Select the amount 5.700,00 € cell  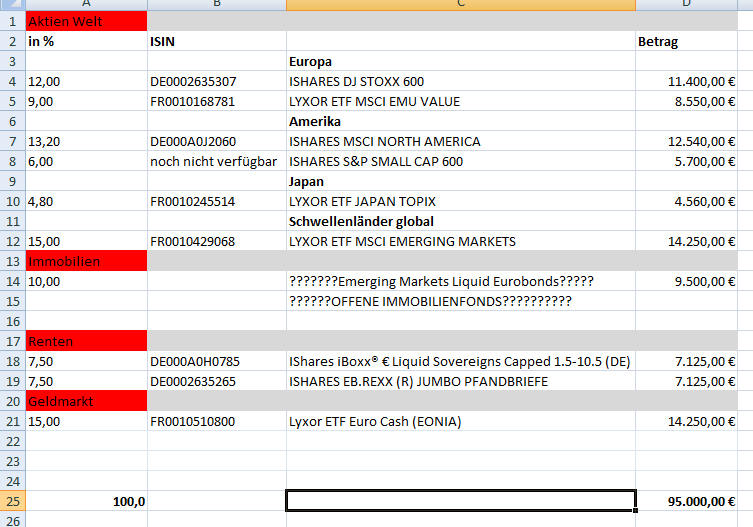pos(686,161)
